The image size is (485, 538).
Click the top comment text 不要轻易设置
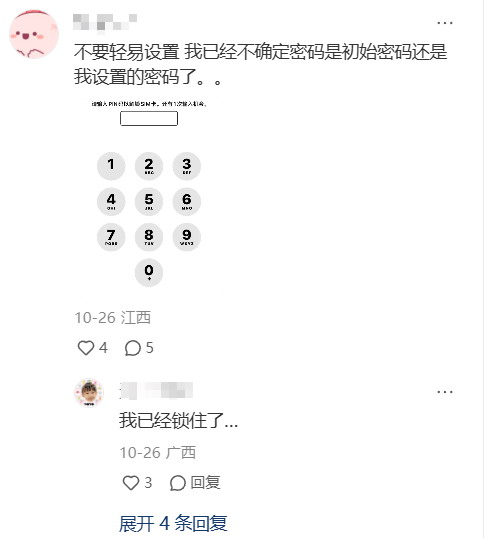(x=127, y=52)
